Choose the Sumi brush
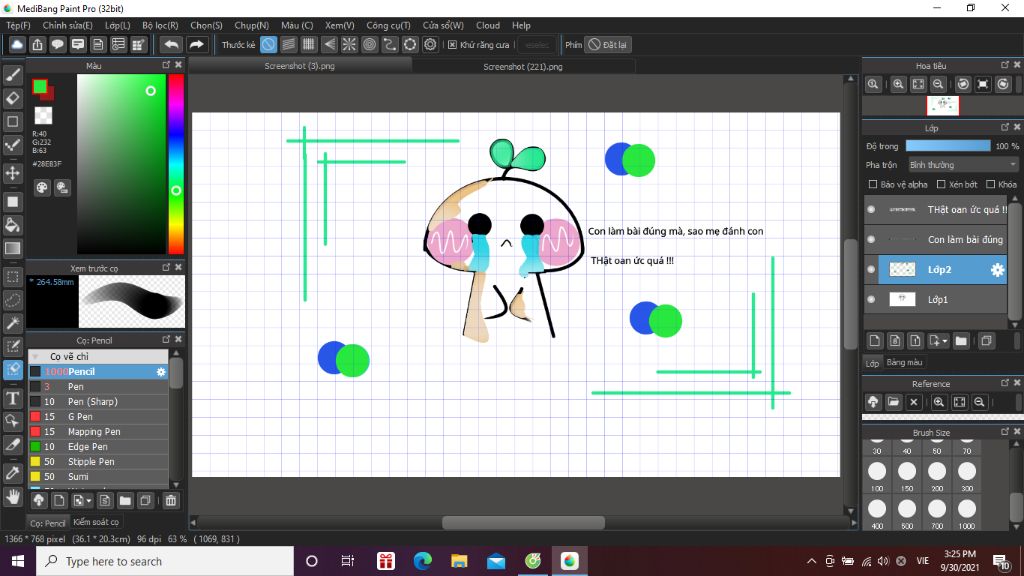Viewport: 1024px width, 576px height. pyautogui.click(x=99, y=477)
